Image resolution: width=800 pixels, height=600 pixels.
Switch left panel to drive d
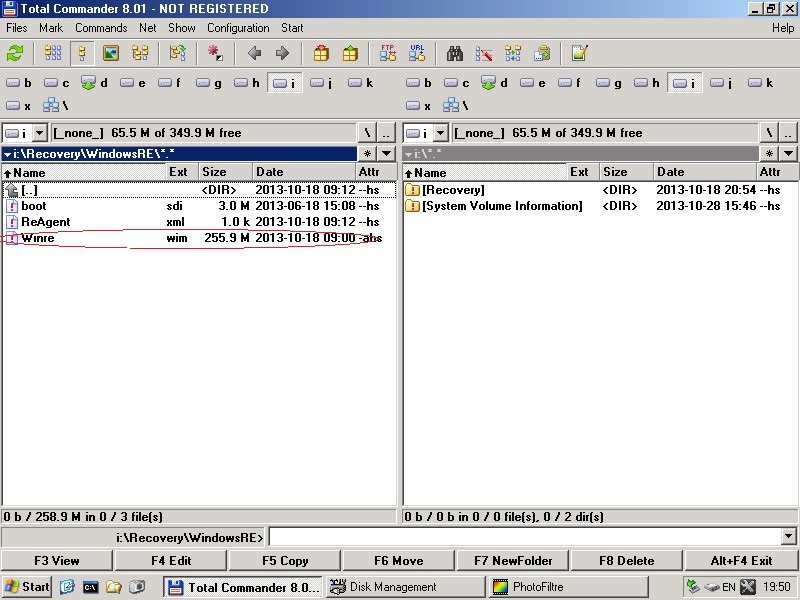tap(95, 83)
